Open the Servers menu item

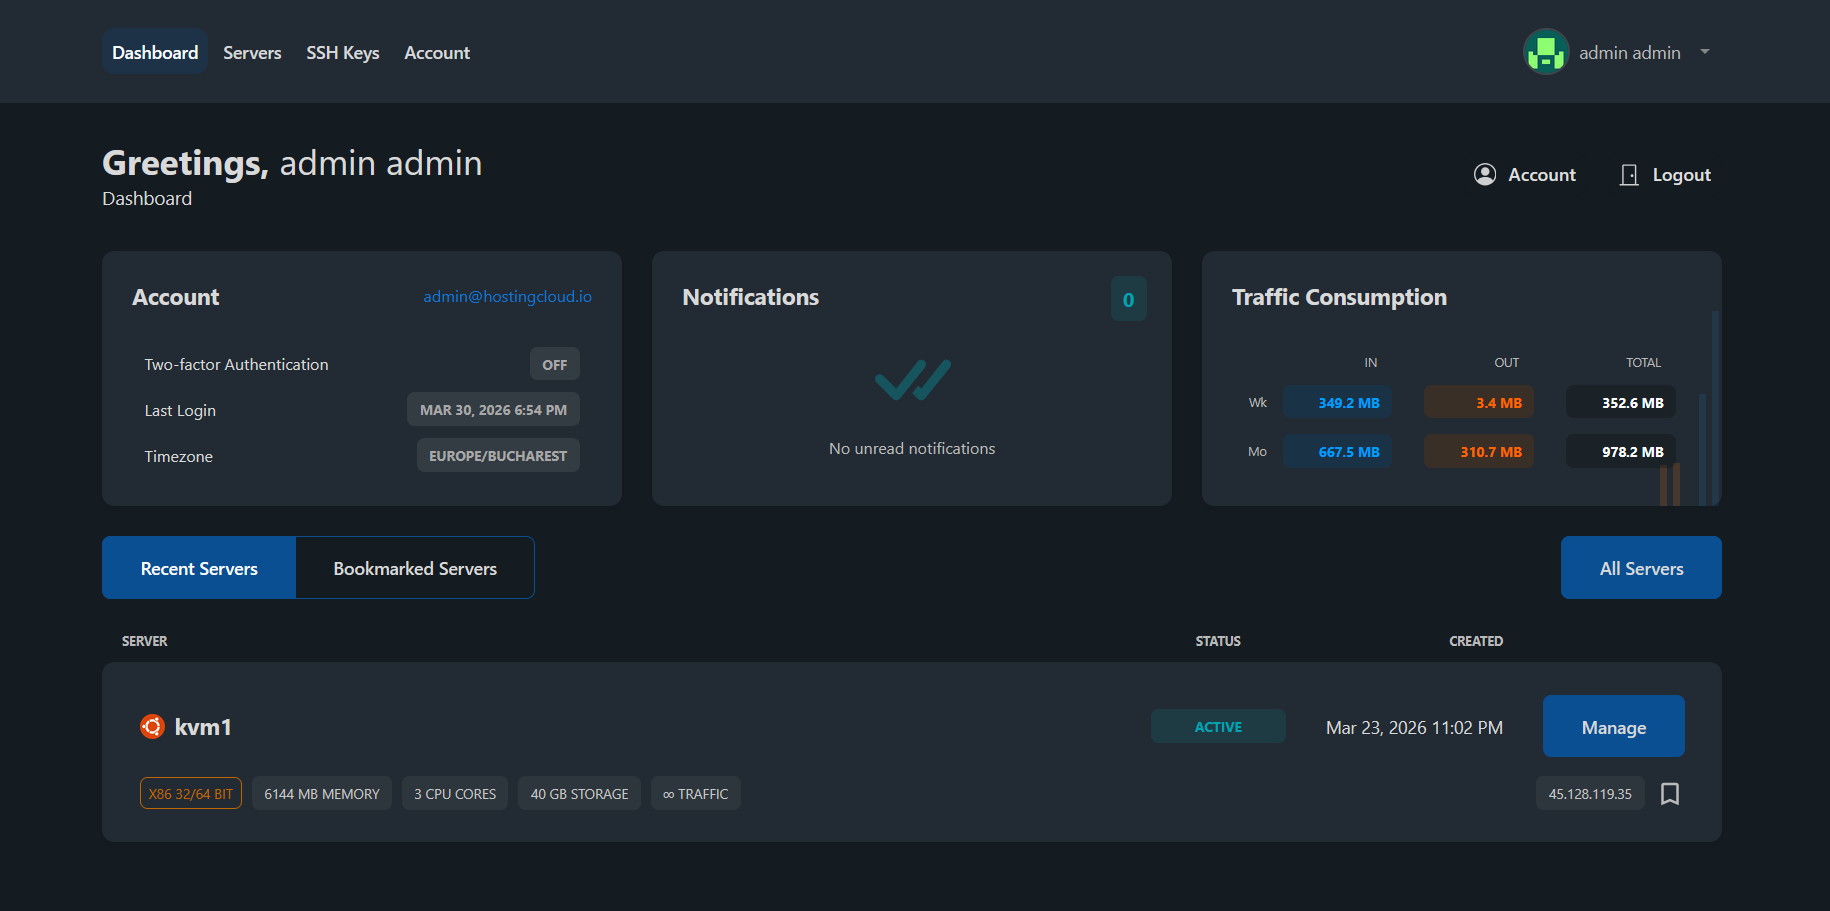tap(252, 53)
